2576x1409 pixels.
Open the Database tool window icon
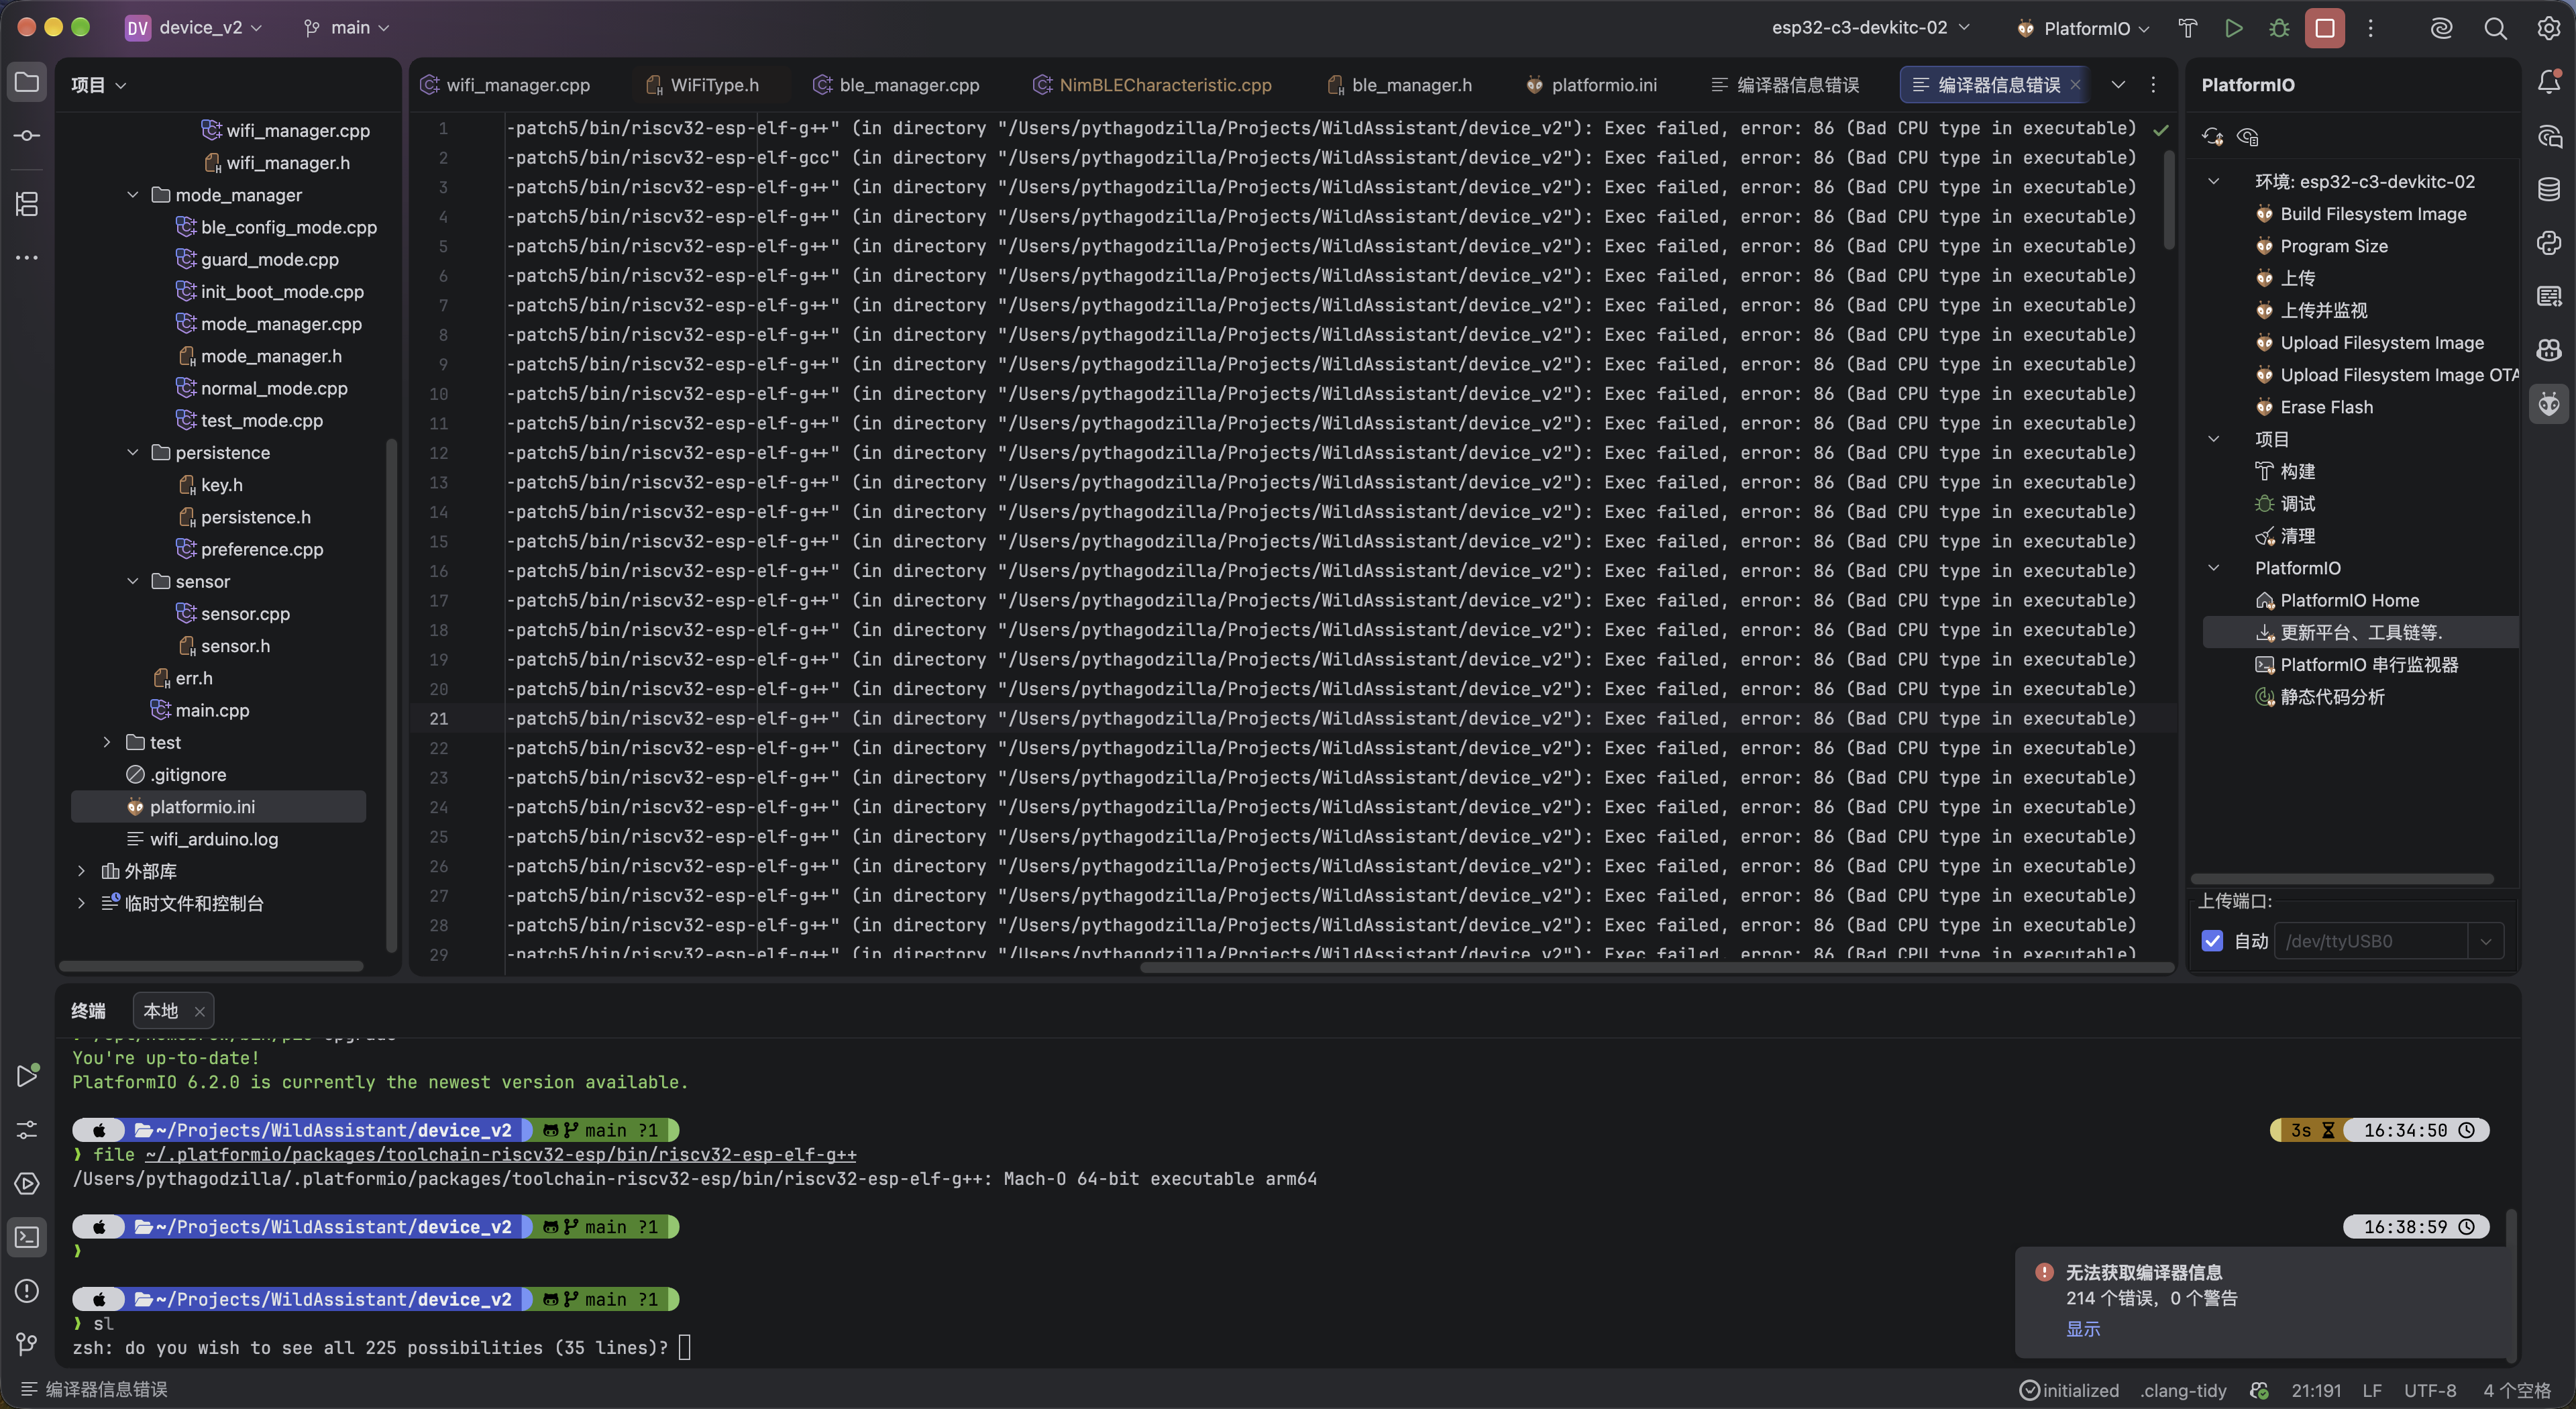point(2549,189)
